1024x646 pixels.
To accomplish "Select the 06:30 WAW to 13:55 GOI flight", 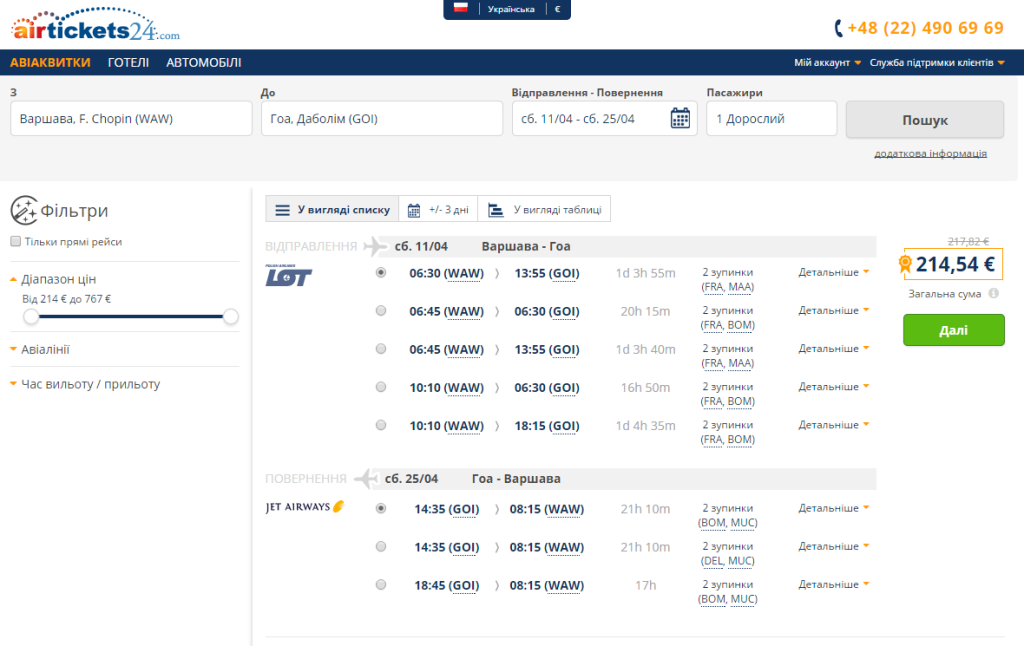I will [381, 273].
